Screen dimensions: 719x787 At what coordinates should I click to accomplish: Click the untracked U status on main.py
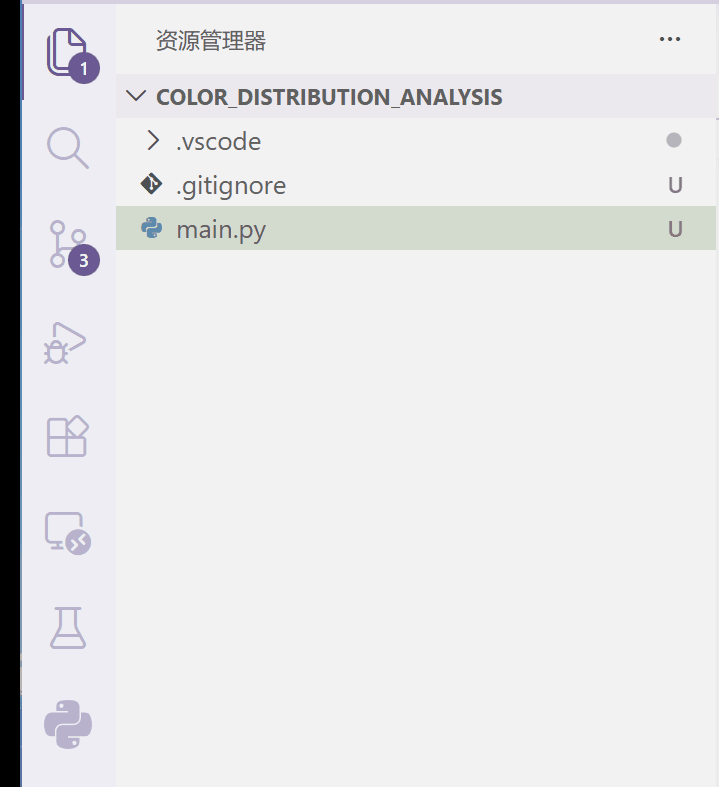point(675,230)
